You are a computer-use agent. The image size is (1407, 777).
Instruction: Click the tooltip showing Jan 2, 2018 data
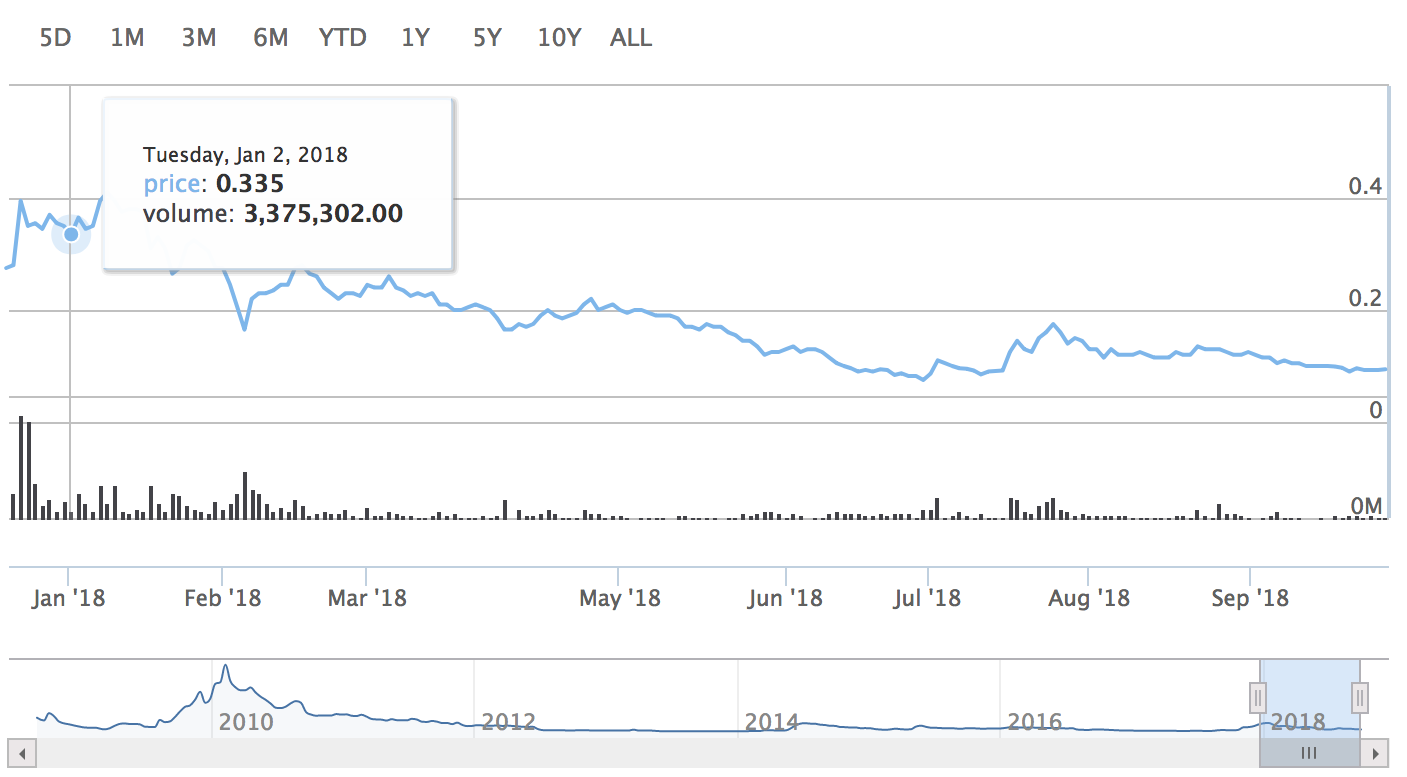click(278, 183)
